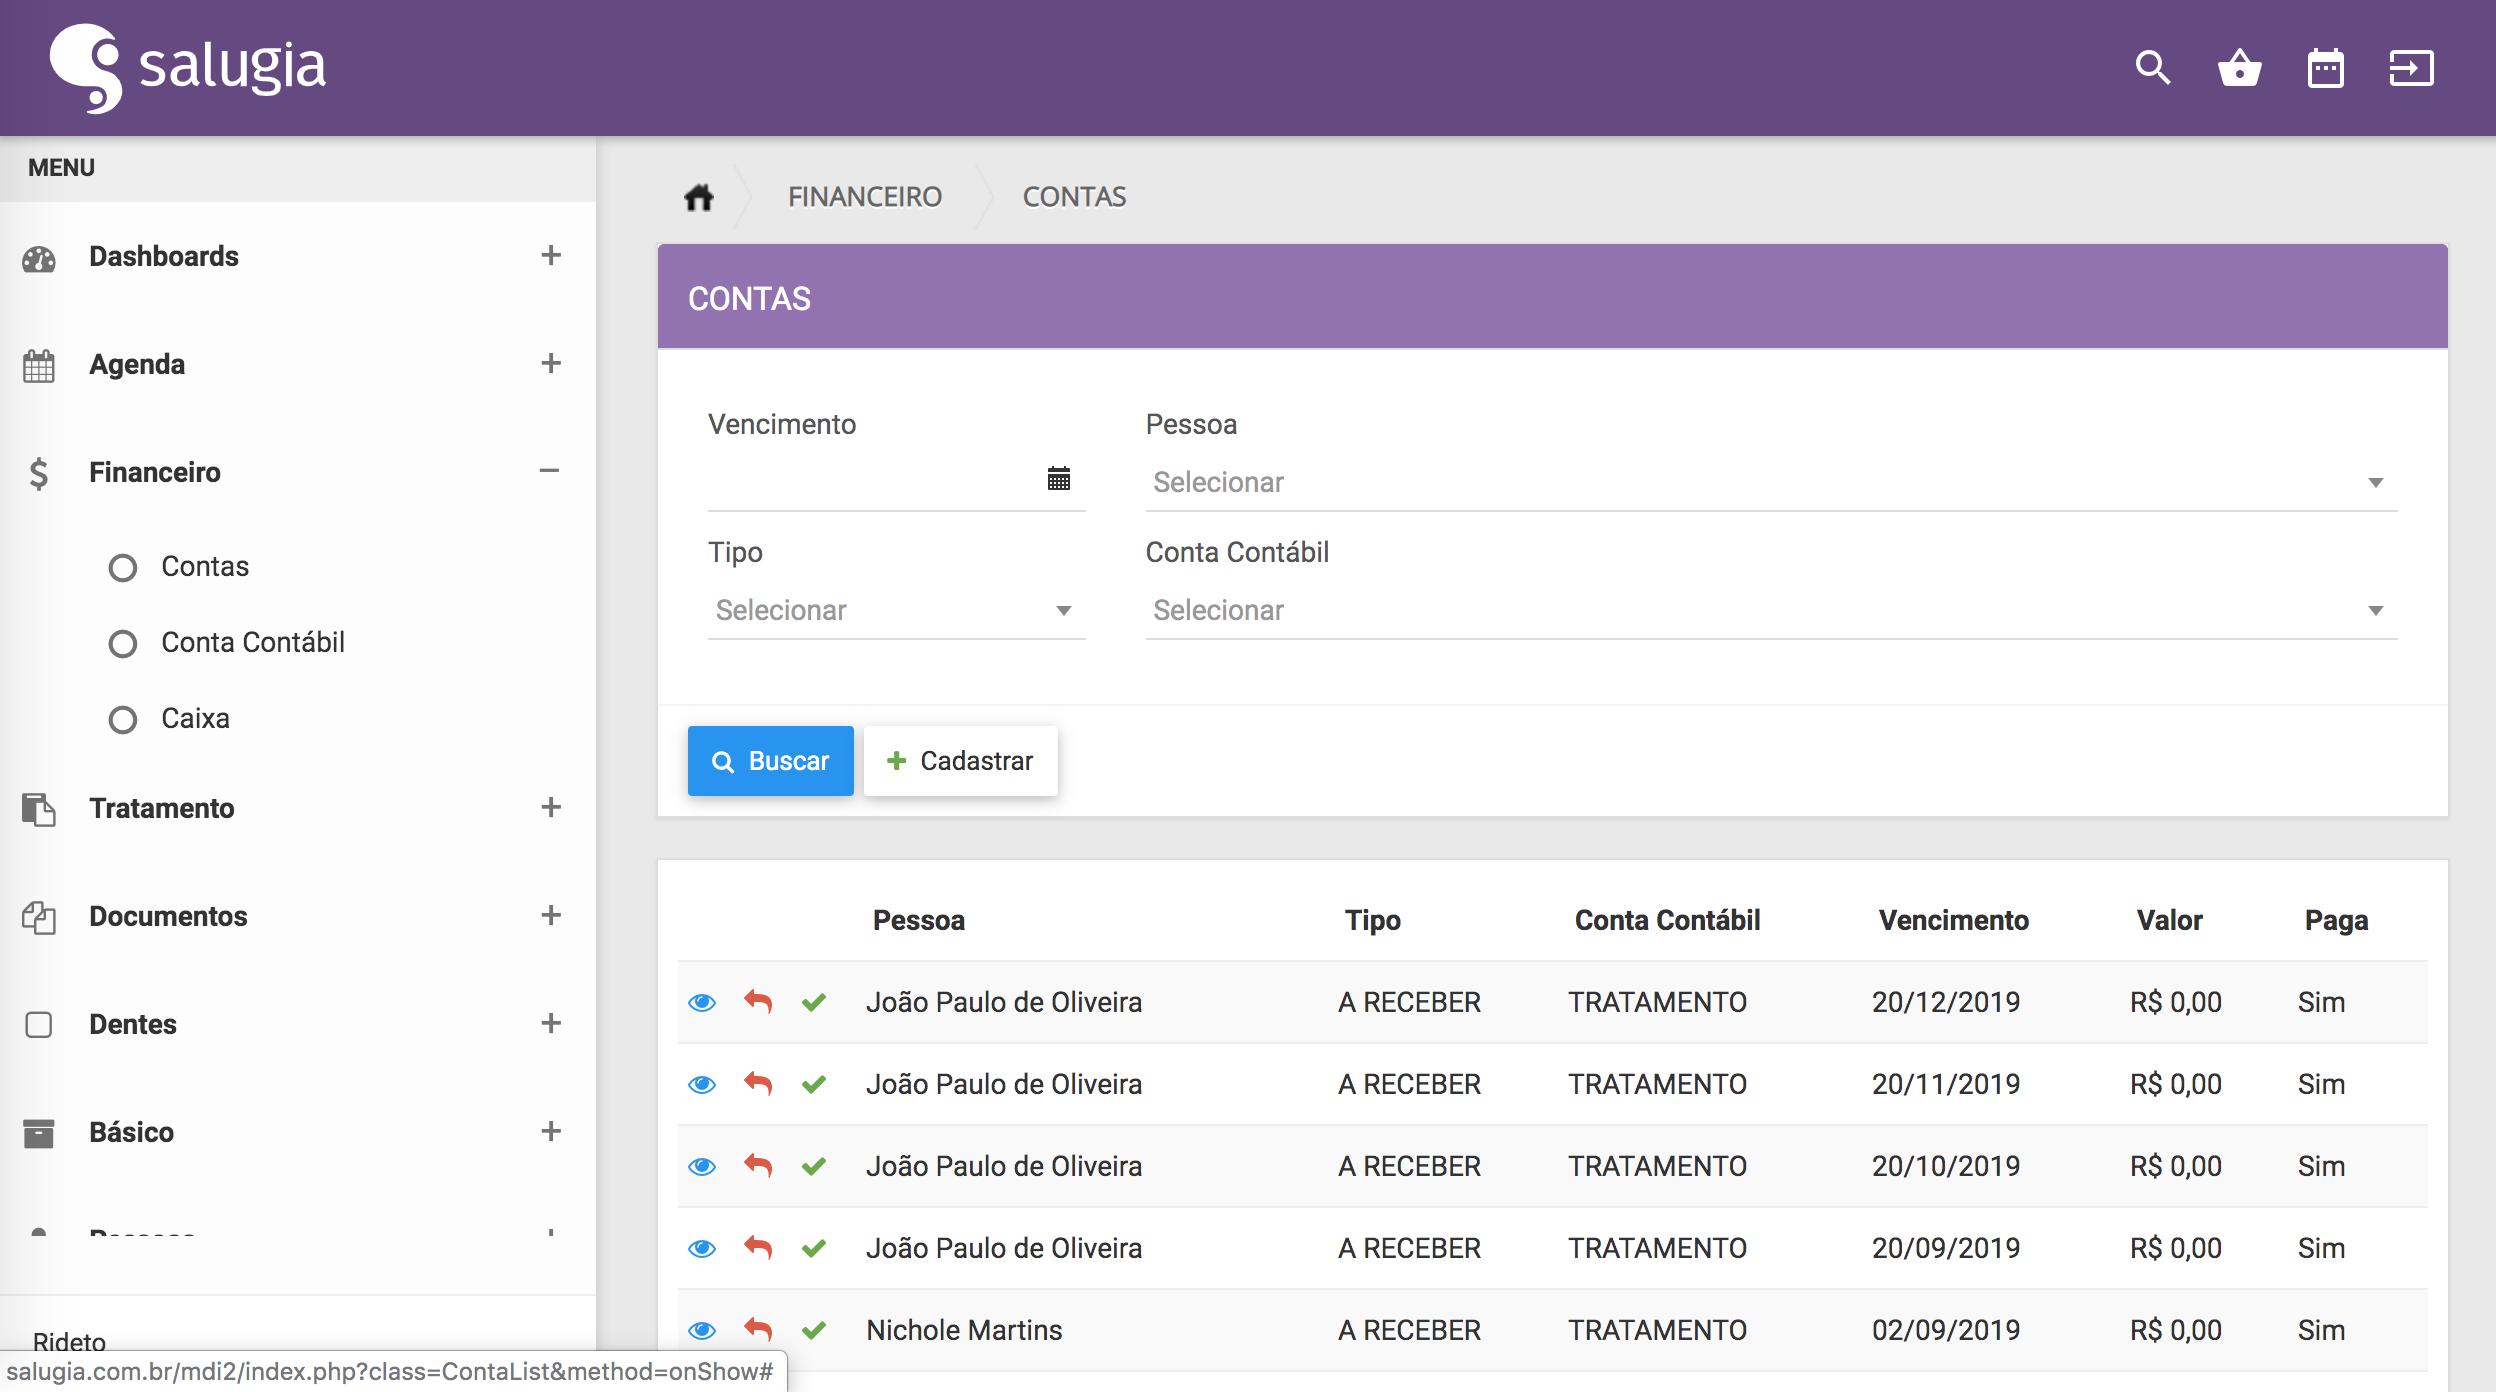
Task: View details eye icon for 20/09/2019 row
Action: click(702, 1248)
